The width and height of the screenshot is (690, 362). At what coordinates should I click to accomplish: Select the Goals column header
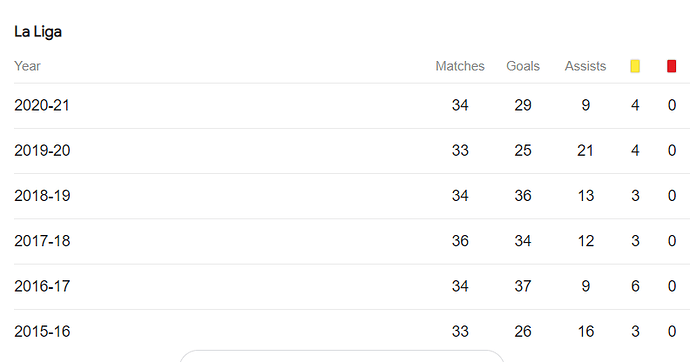tap(523, 66)
